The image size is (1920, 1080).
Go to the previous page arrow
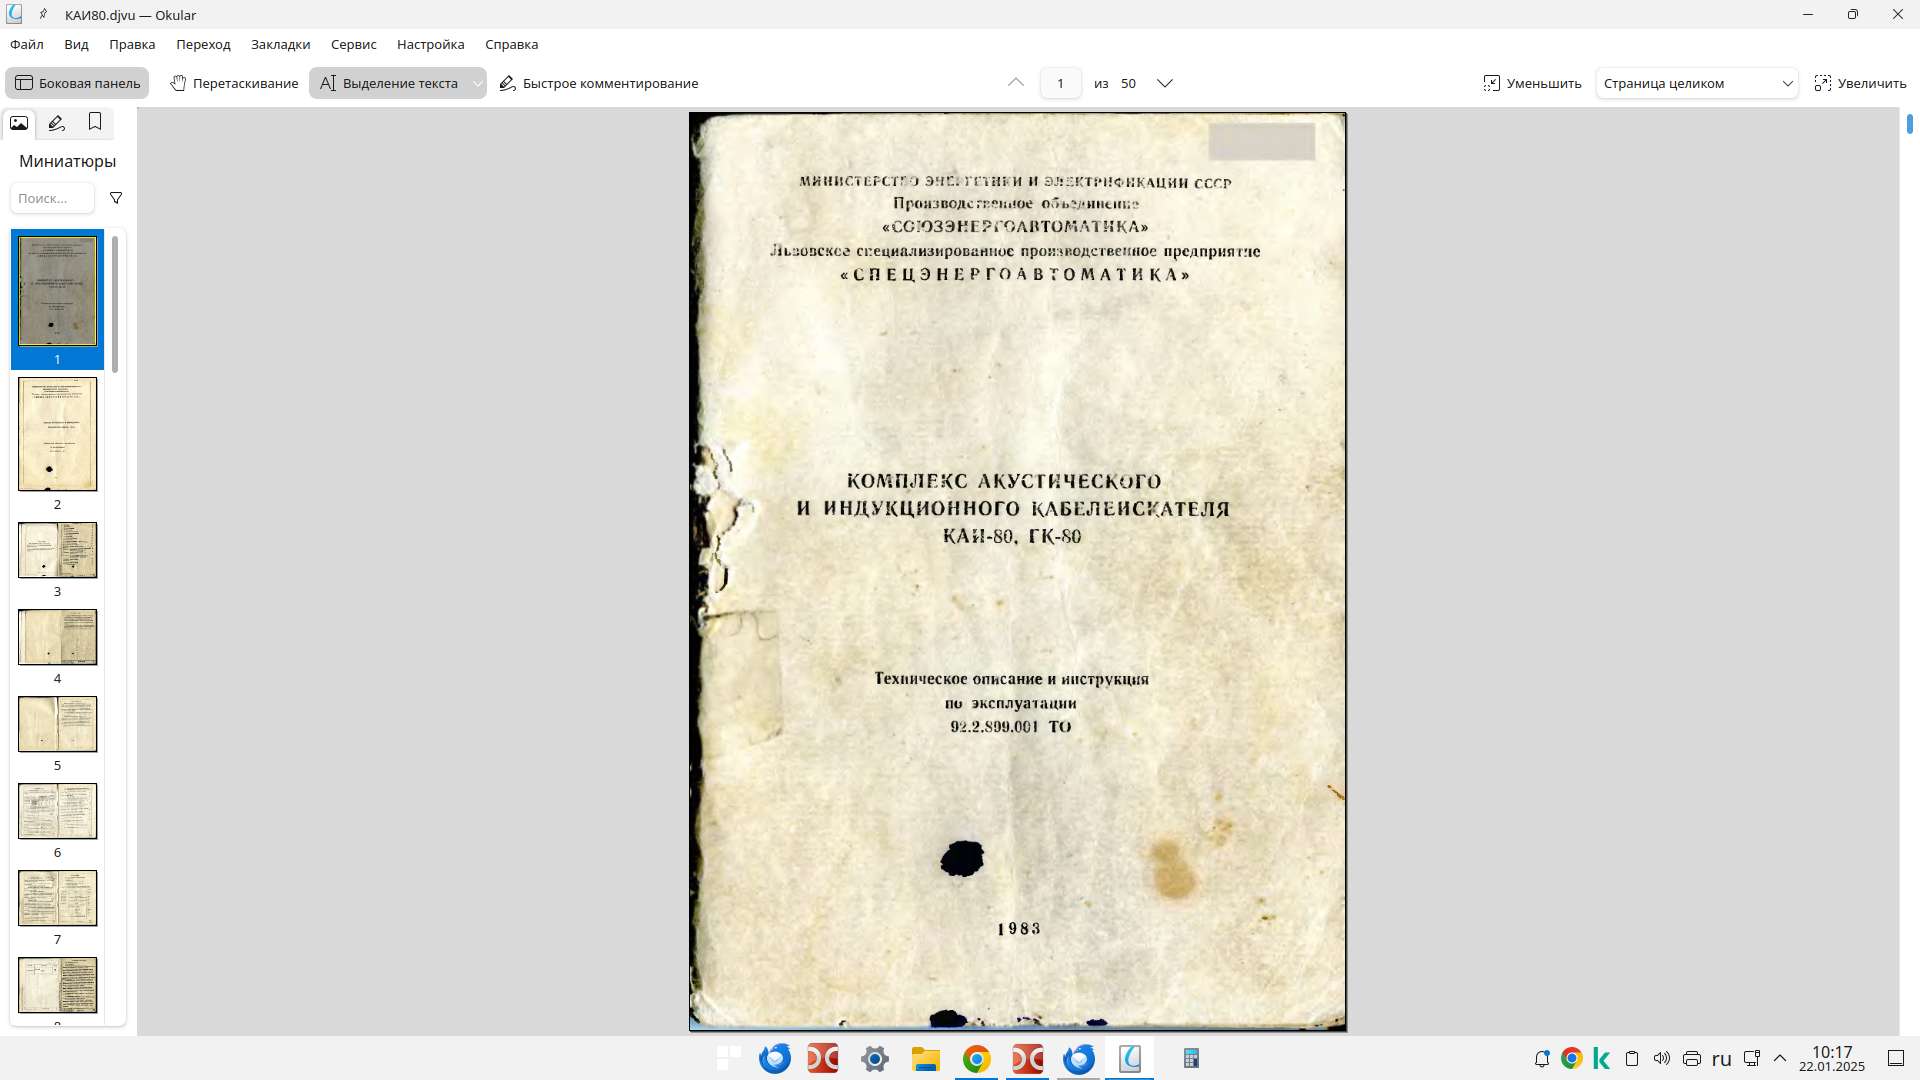pos(1016,83)
